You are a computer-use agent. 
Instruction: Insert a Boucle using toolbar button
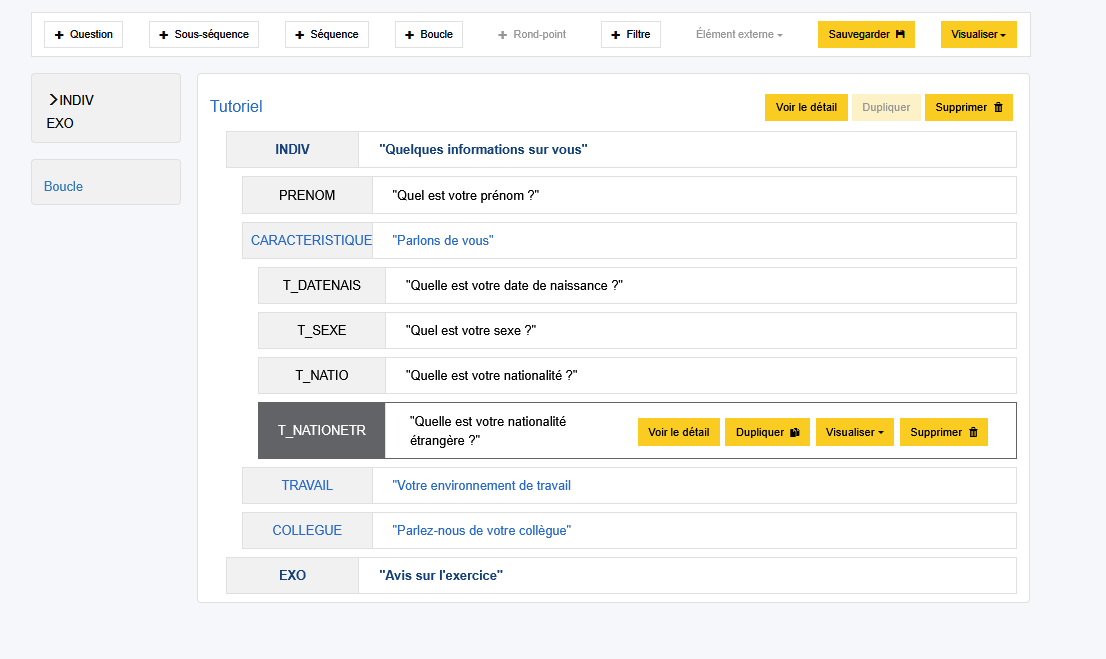(429, 34)
